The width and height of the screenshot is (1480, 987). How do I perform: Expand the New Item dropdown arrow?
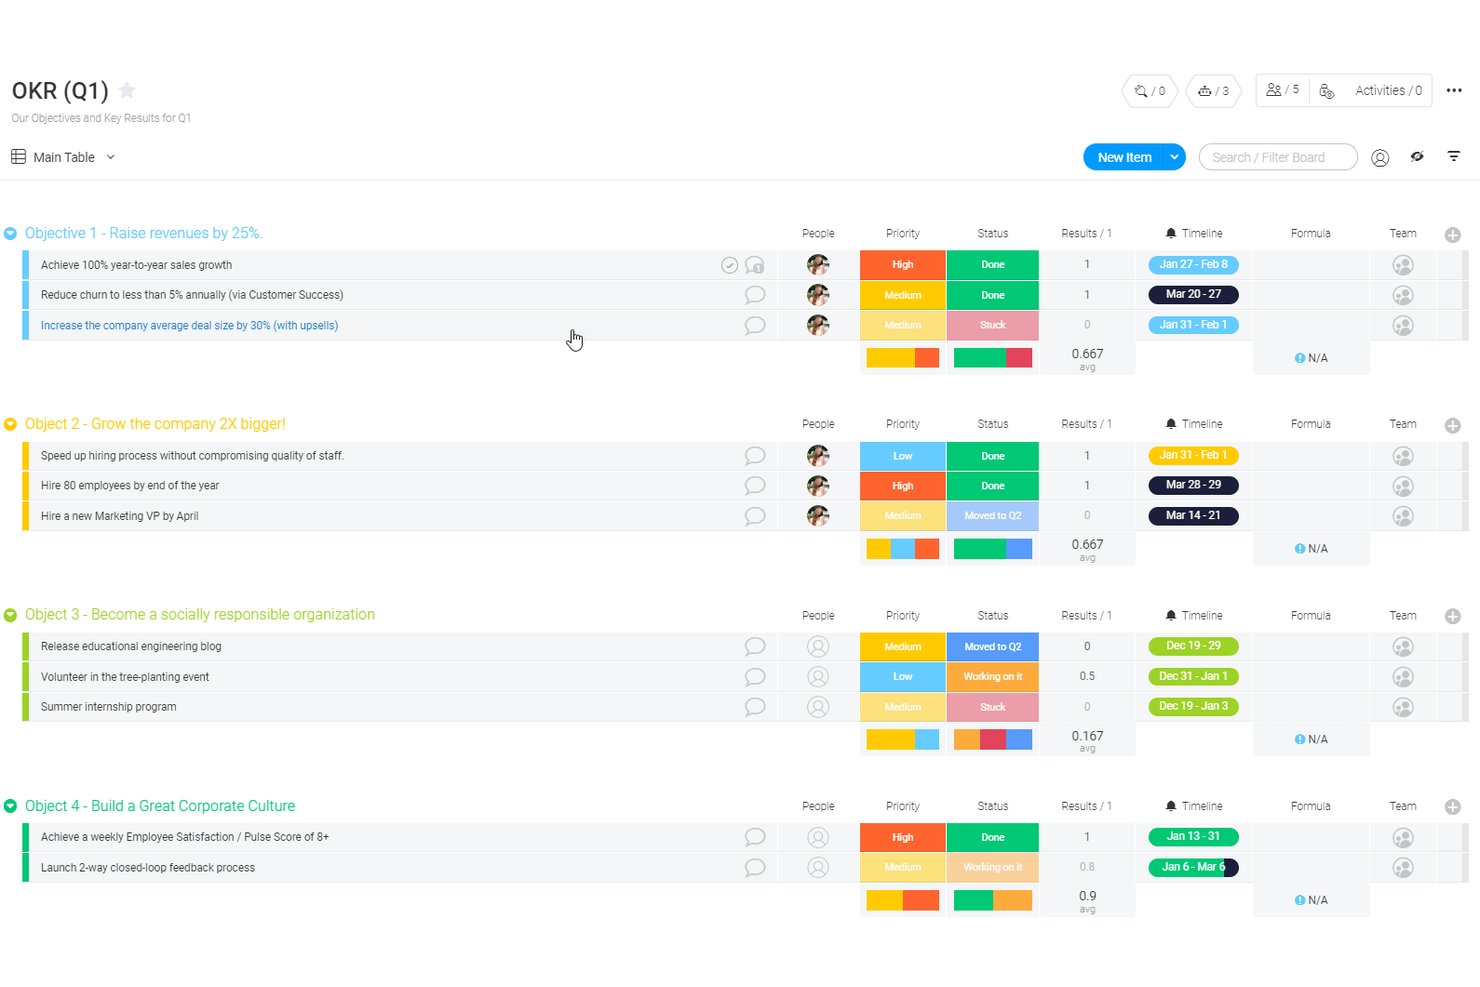[x=1175, y=157]
